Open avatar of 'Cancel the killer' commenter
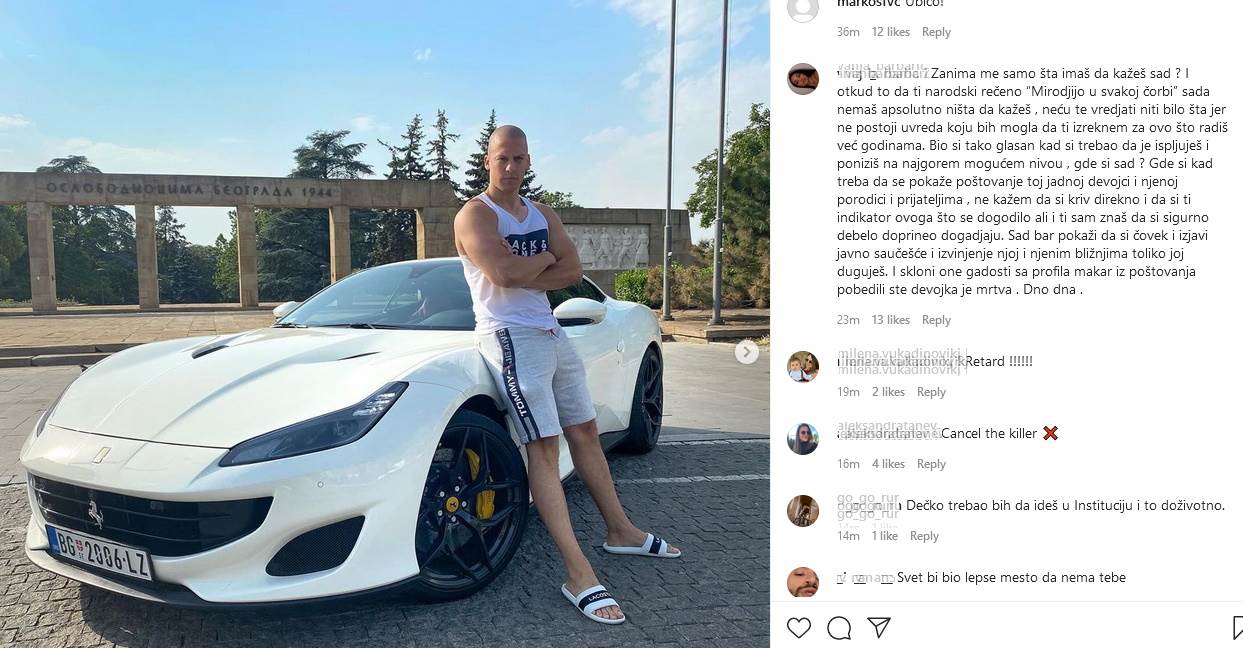 (803, 439)
